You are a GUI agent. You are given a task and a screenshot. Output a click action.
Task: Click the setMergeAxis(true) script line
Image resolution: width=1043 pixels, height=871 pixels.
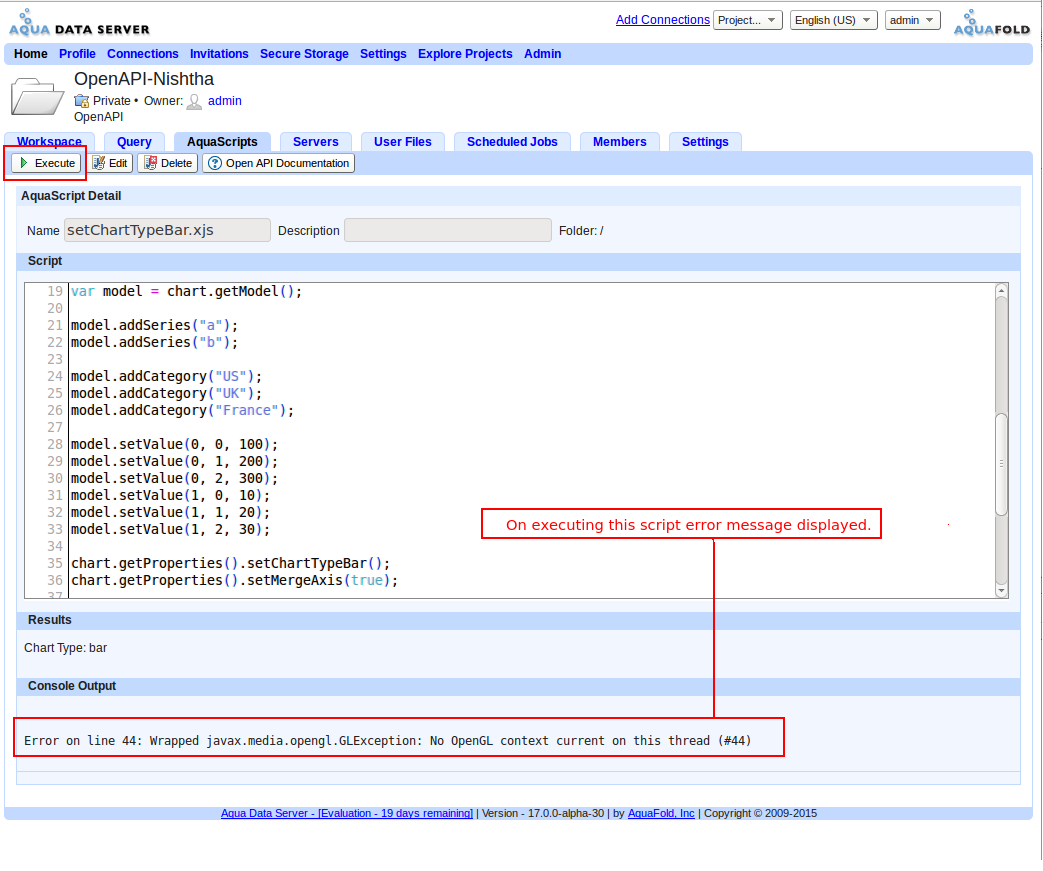(234, 581)
